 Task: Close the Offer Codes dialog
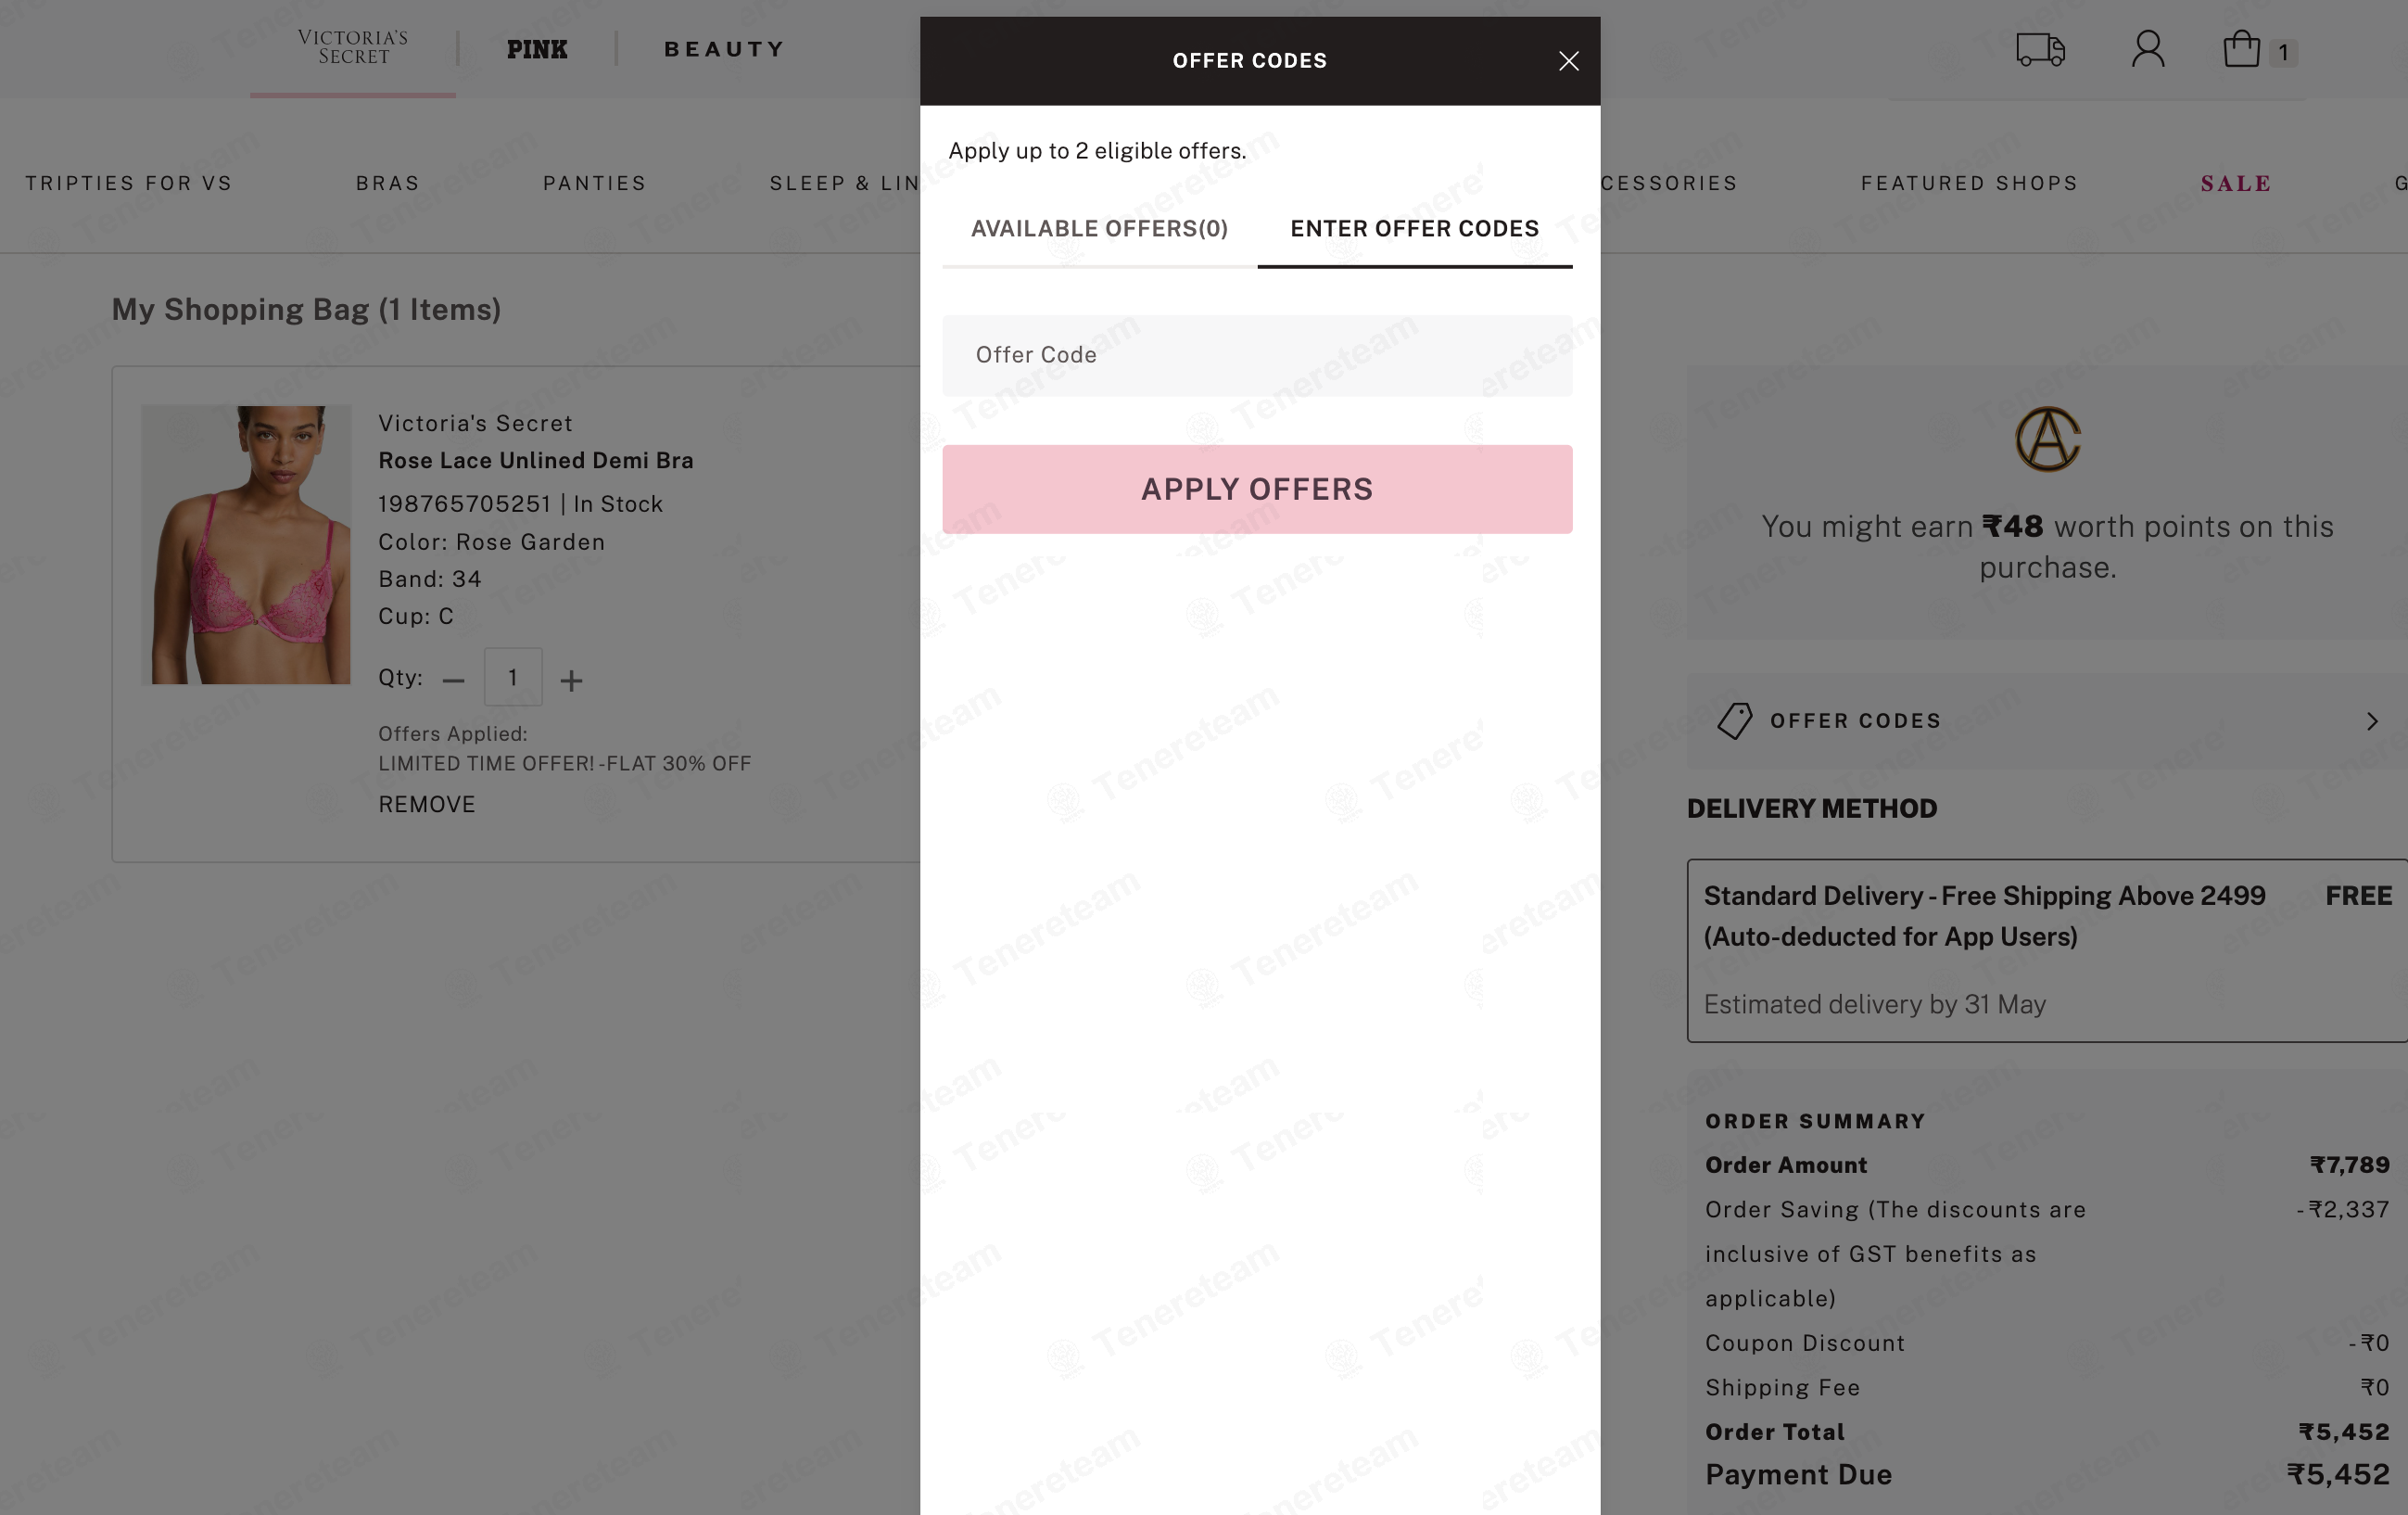pyautogui.click(x=1568, y=61)
